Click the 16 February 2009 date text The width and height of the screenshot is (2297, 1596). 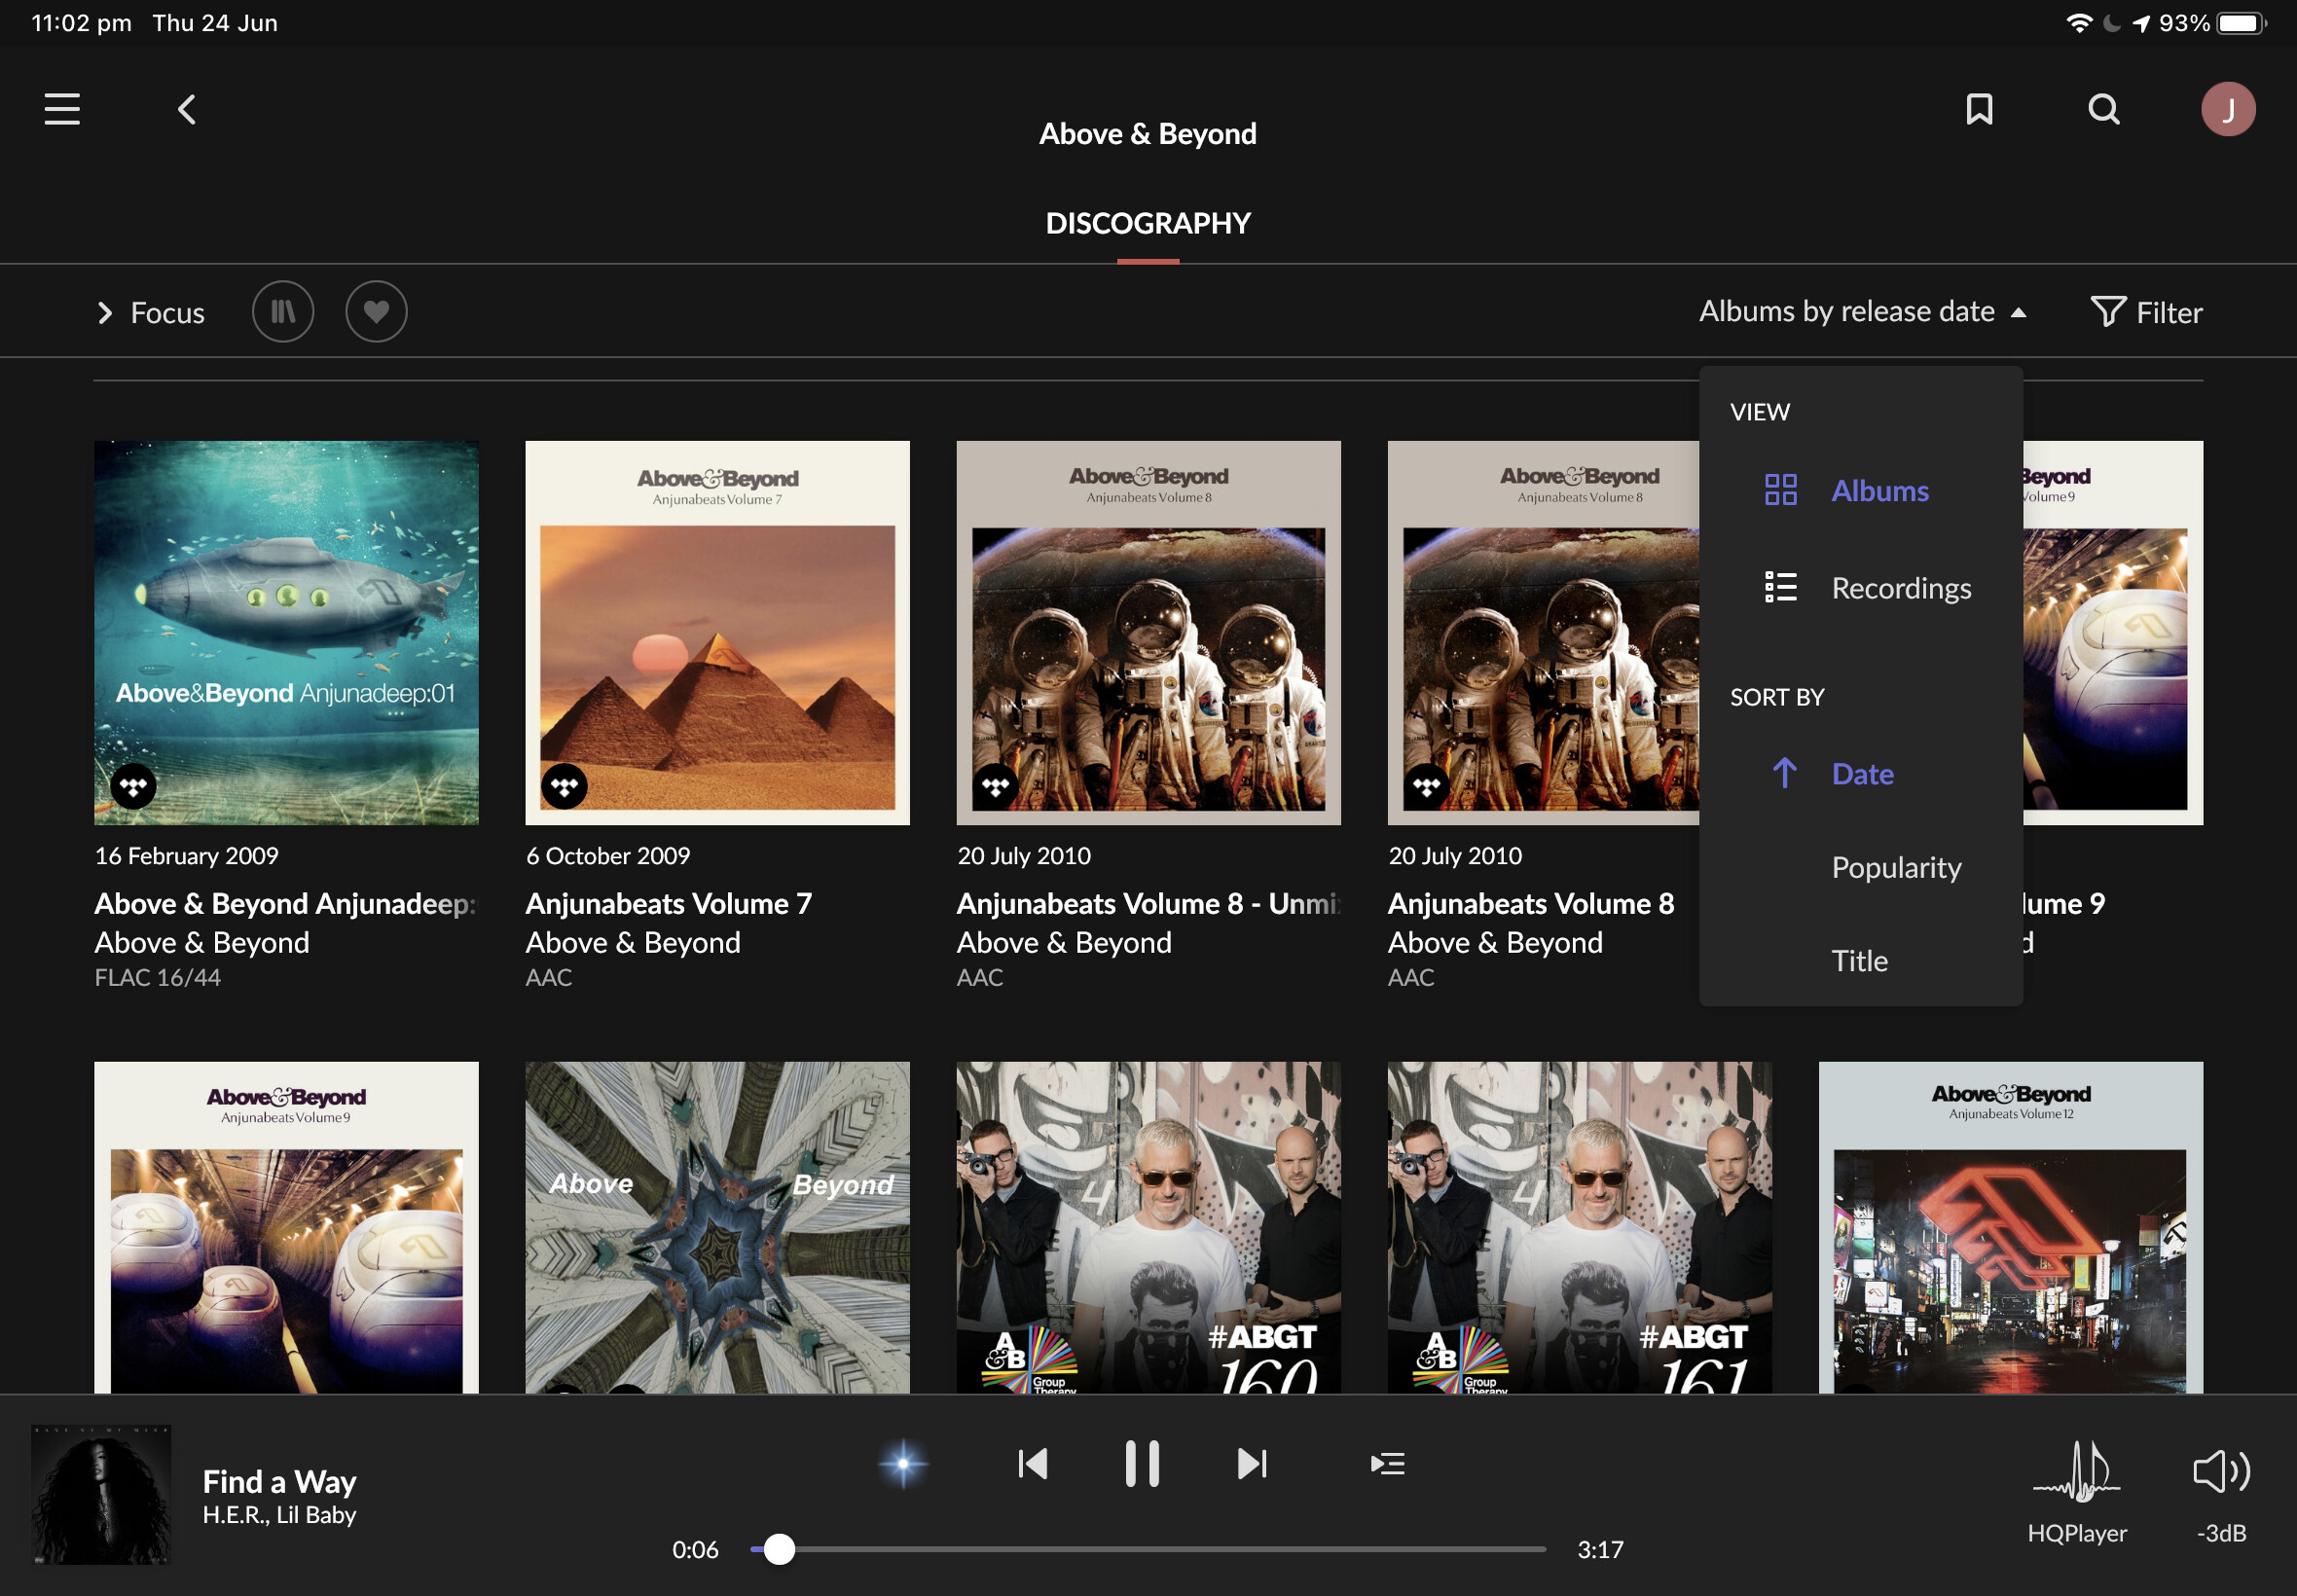[186, 856]
